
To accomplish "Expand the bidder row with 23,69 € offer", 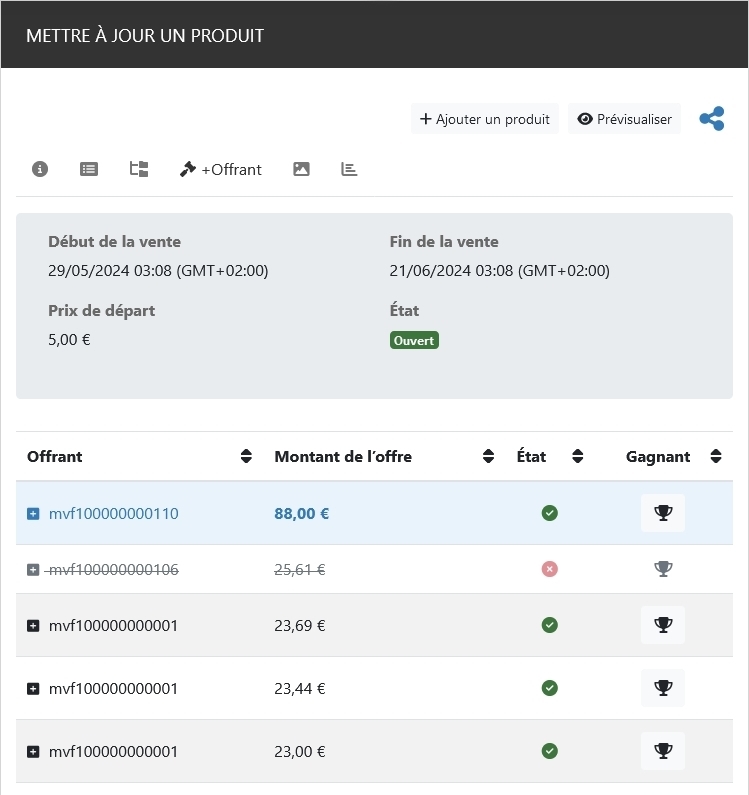I will click(x=33, y=625).
